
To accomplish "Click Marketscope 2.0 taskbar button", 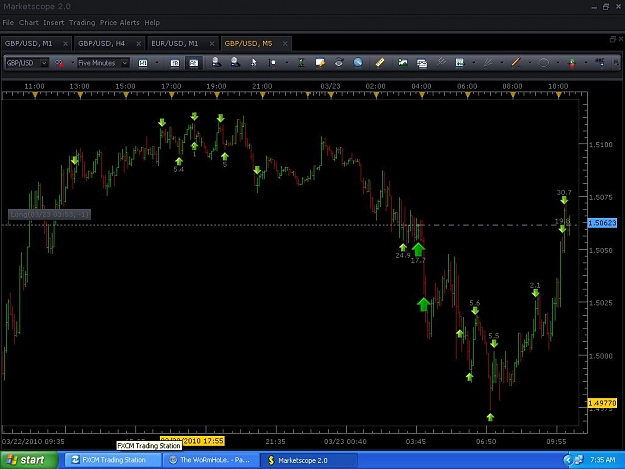I will click(309, 461).
